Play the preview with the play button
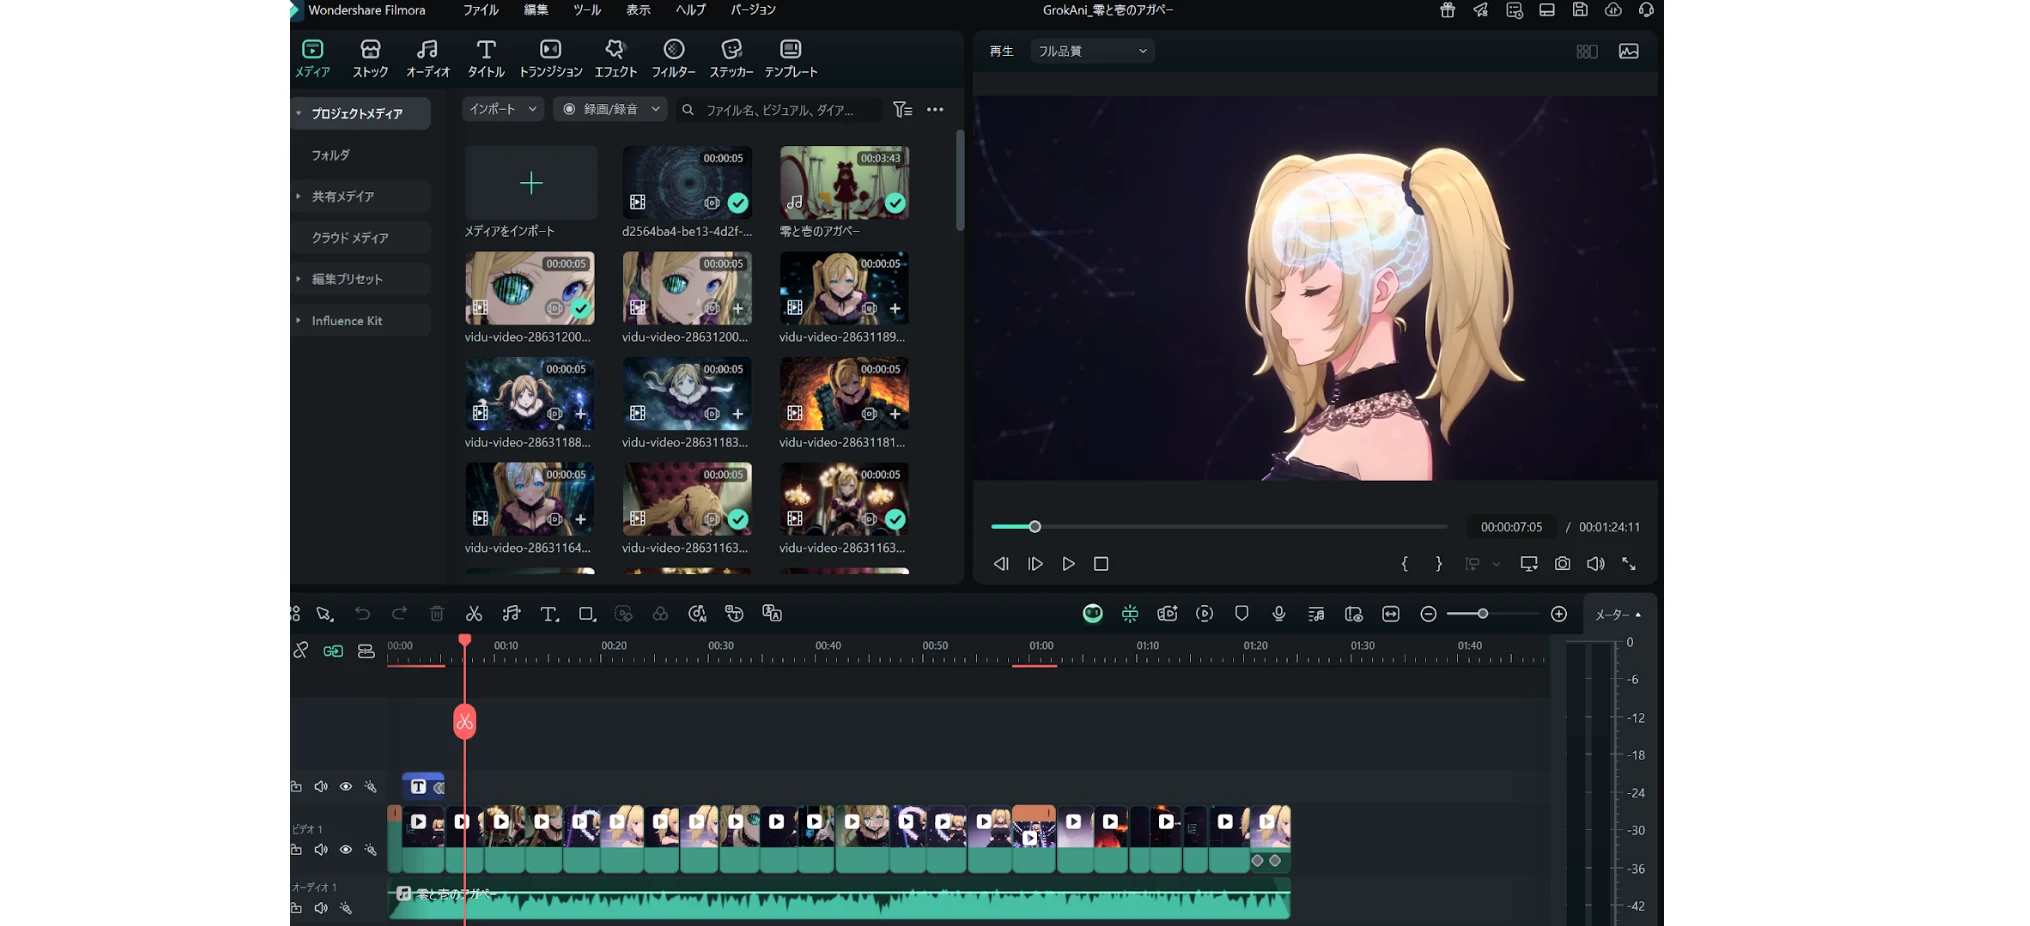Image resolution: width=2030 pixels, height=926 pixels. [x=1068, y=564]
